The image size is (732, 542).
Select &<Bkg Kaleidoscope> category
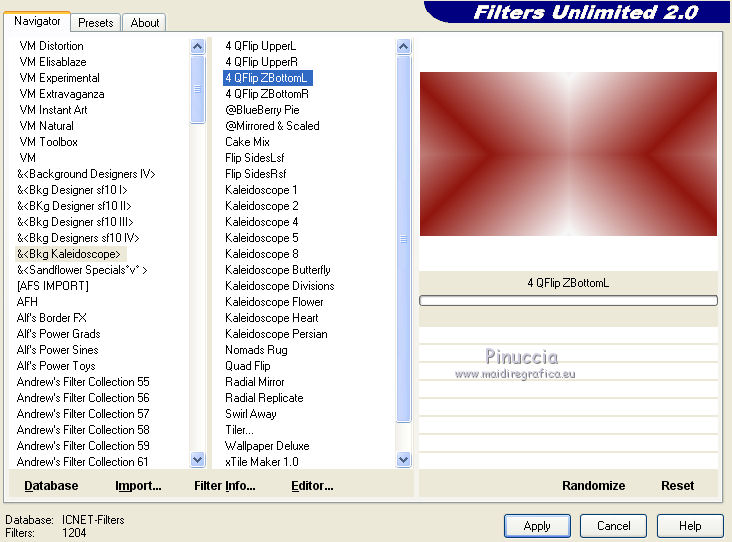69,253
